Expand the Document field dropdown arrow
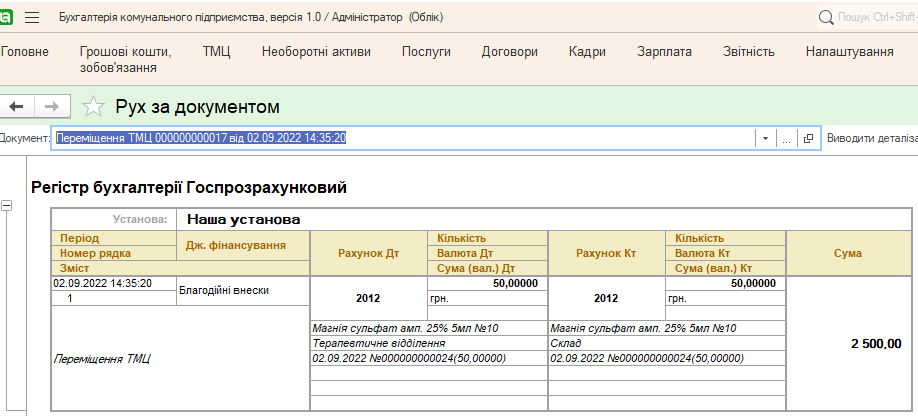918x416 pixels. click(765, 139)
